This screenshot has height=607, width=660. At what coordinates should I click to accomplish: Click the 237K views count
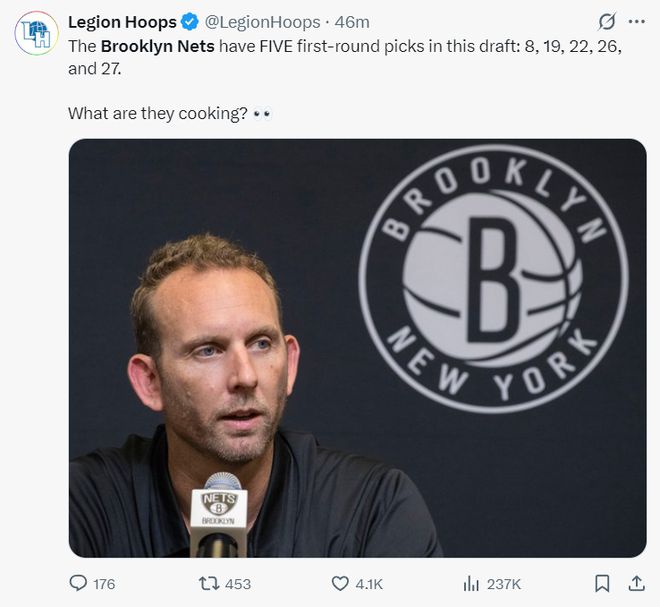503,584
